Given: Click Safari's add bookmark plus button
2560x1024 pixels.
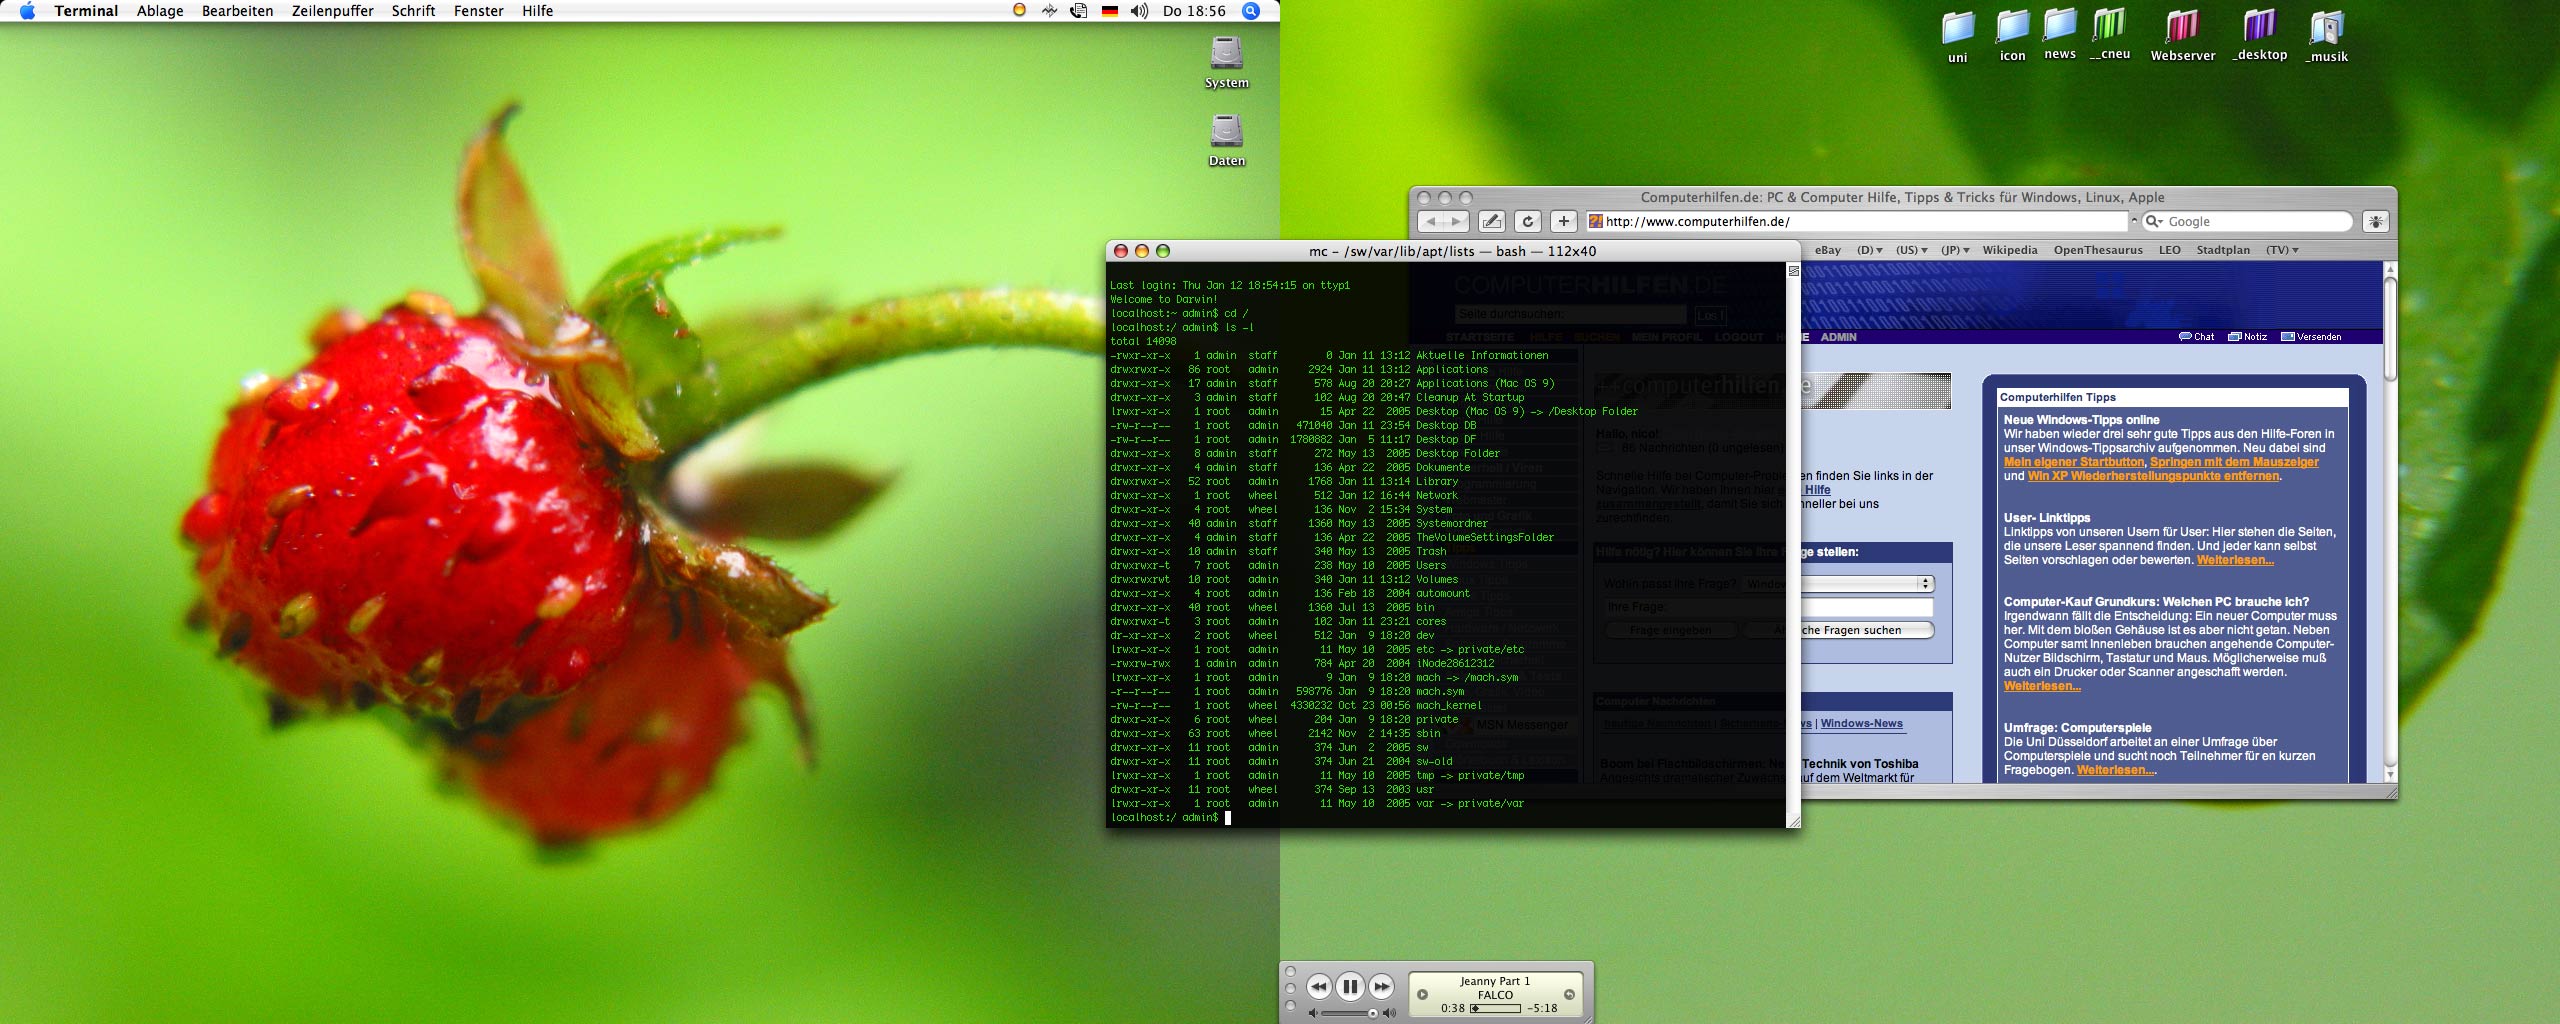Looking at the screenshot, I should click(1563, 221).
